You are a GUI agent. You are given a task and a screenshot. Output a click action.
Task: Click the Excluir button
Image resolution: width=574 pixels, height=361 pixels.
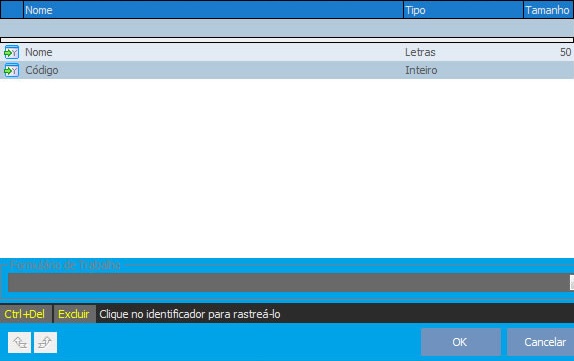point(74,314)
